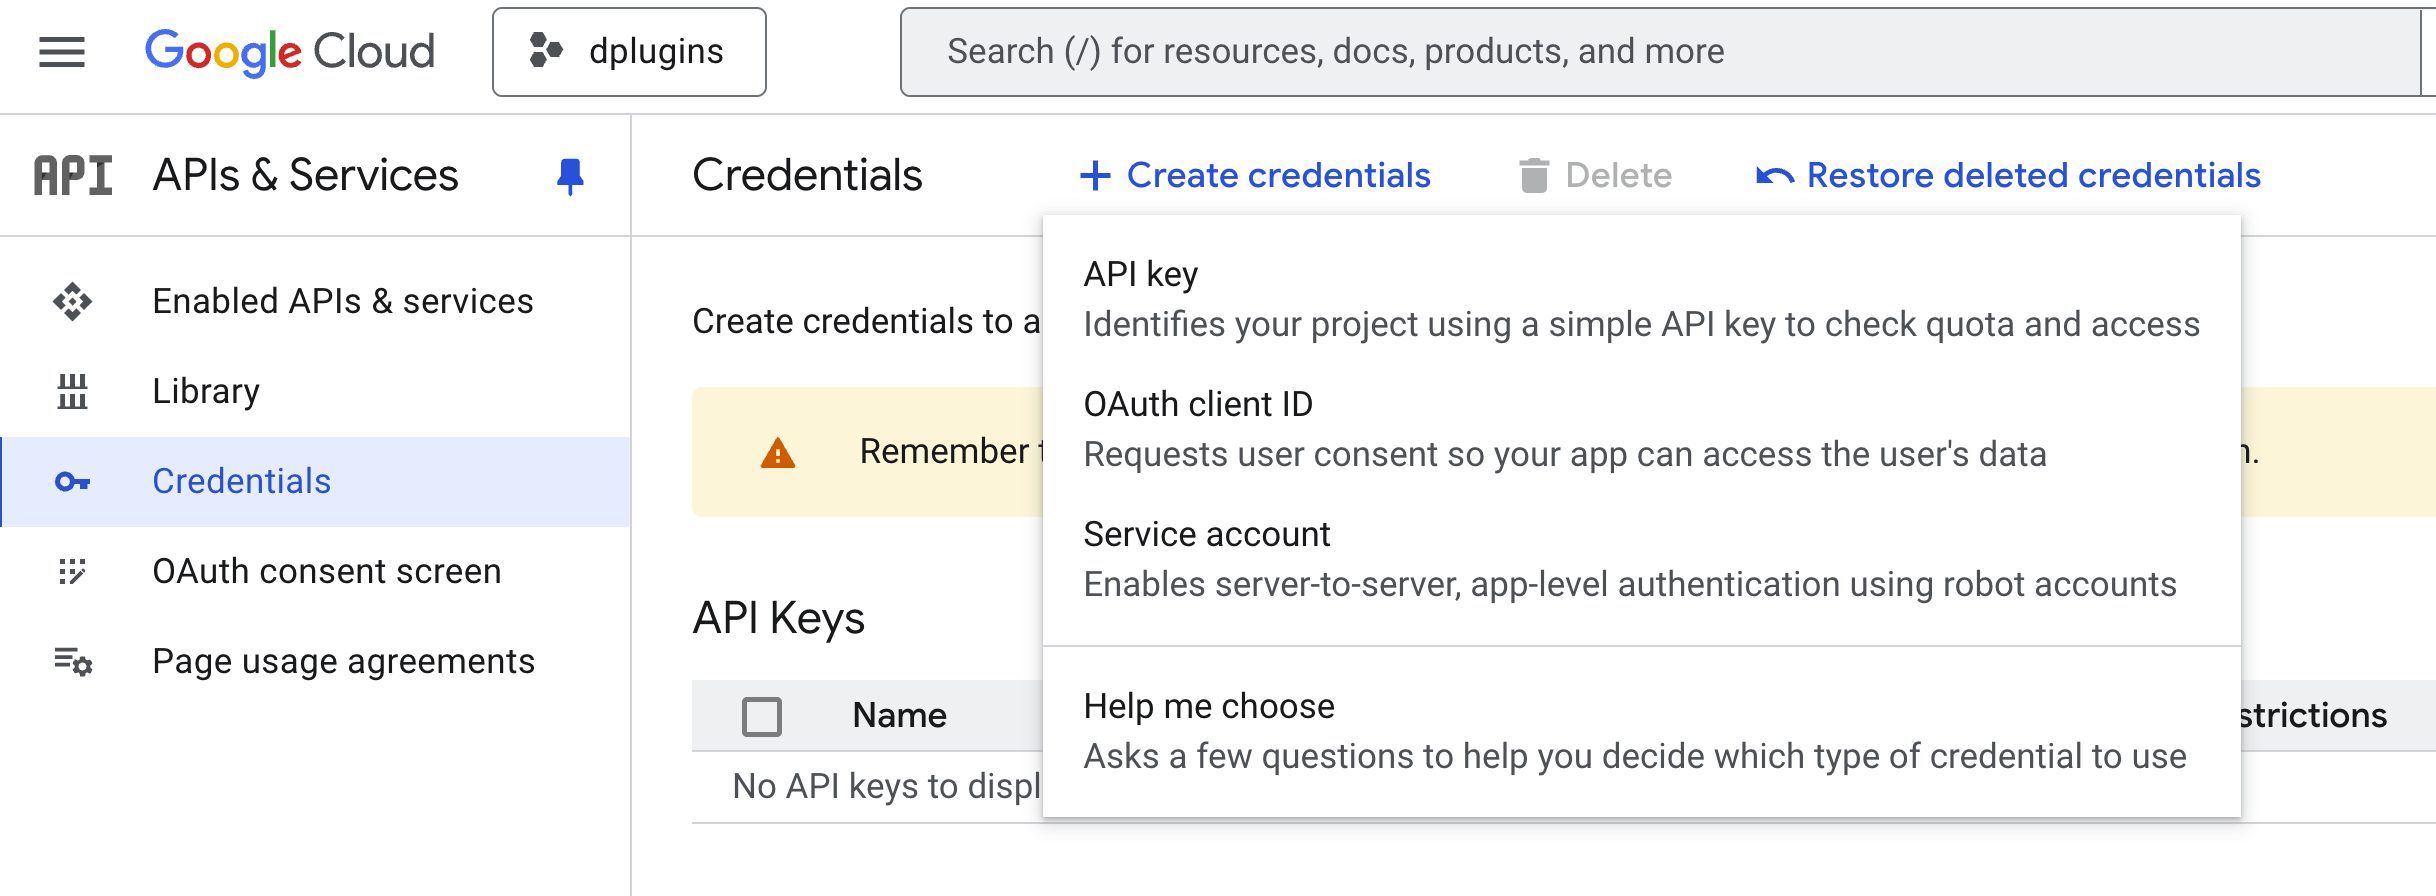Click the Credentials page title
2436x896 pixels.
(807, 175)
